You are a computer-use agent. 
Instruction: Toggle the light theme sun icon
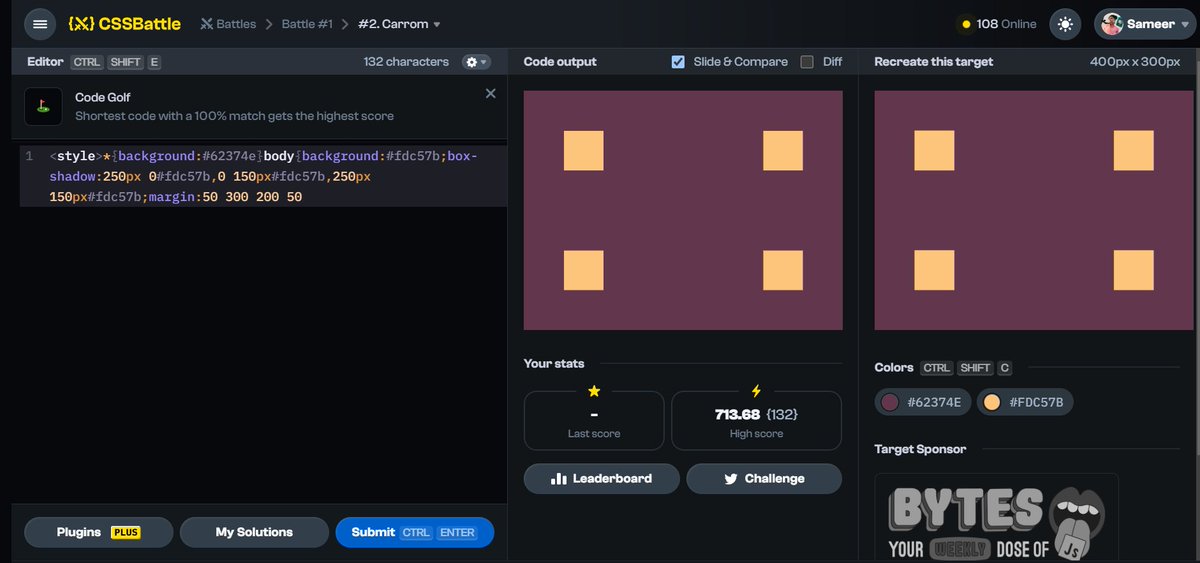(x=1064, y=24)
